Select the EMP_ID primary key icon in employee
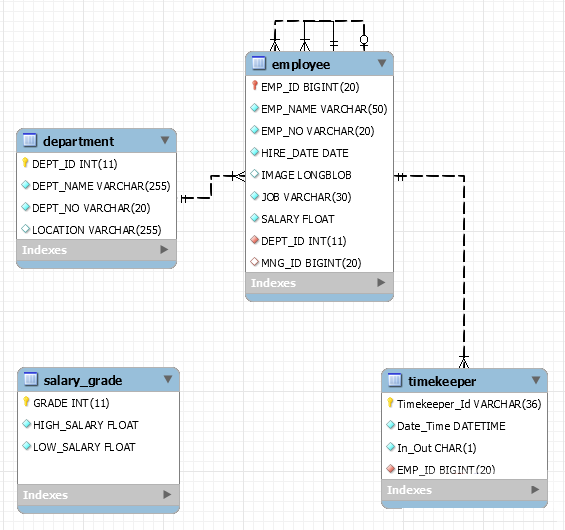 (255, 85)
